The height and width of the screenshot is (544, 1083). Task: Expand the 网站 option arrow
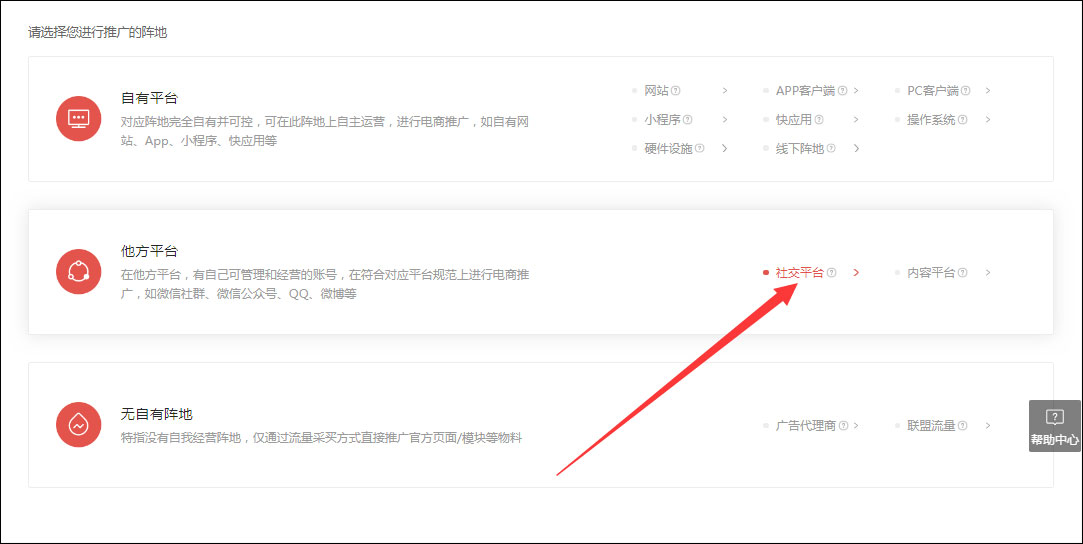725,90
